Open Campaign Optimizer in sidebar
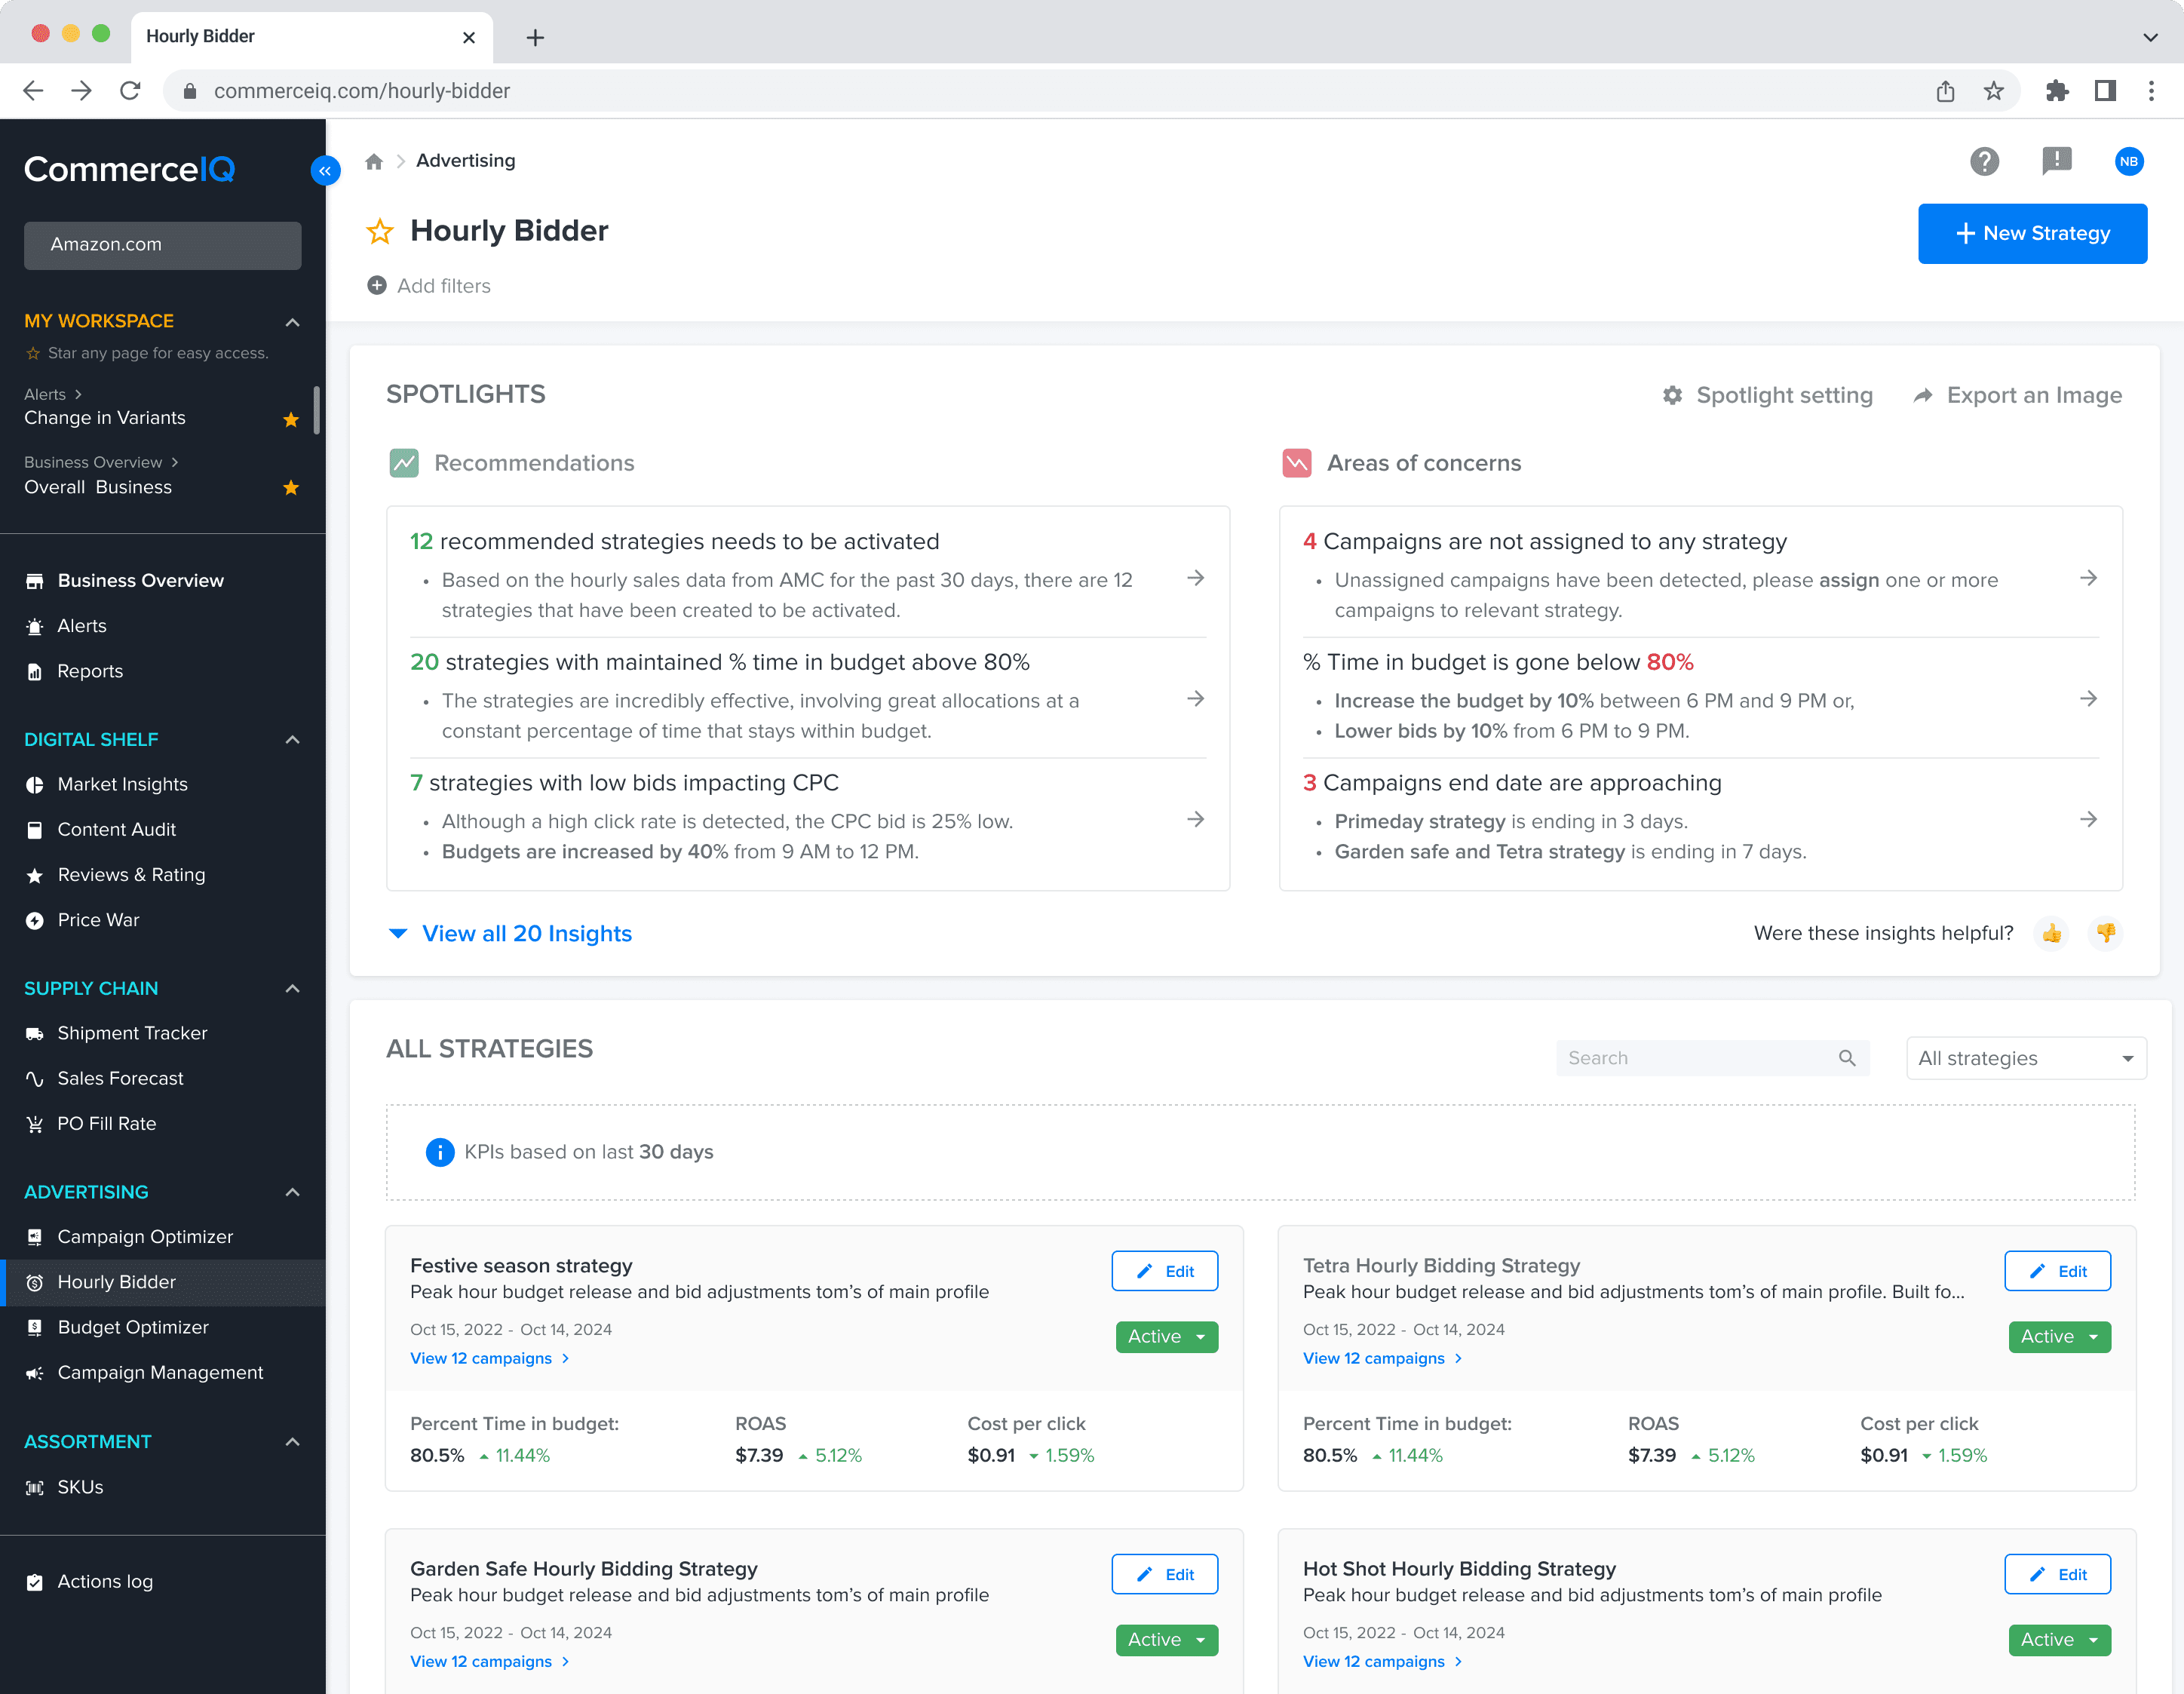2184x1694 pixels. [145, 1237]
